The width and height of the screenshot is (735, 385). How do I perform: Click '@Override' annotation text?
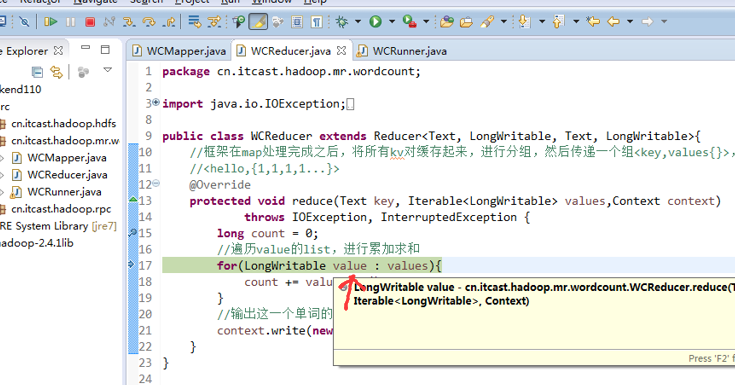pyautogui.click(x=220, y=184)
